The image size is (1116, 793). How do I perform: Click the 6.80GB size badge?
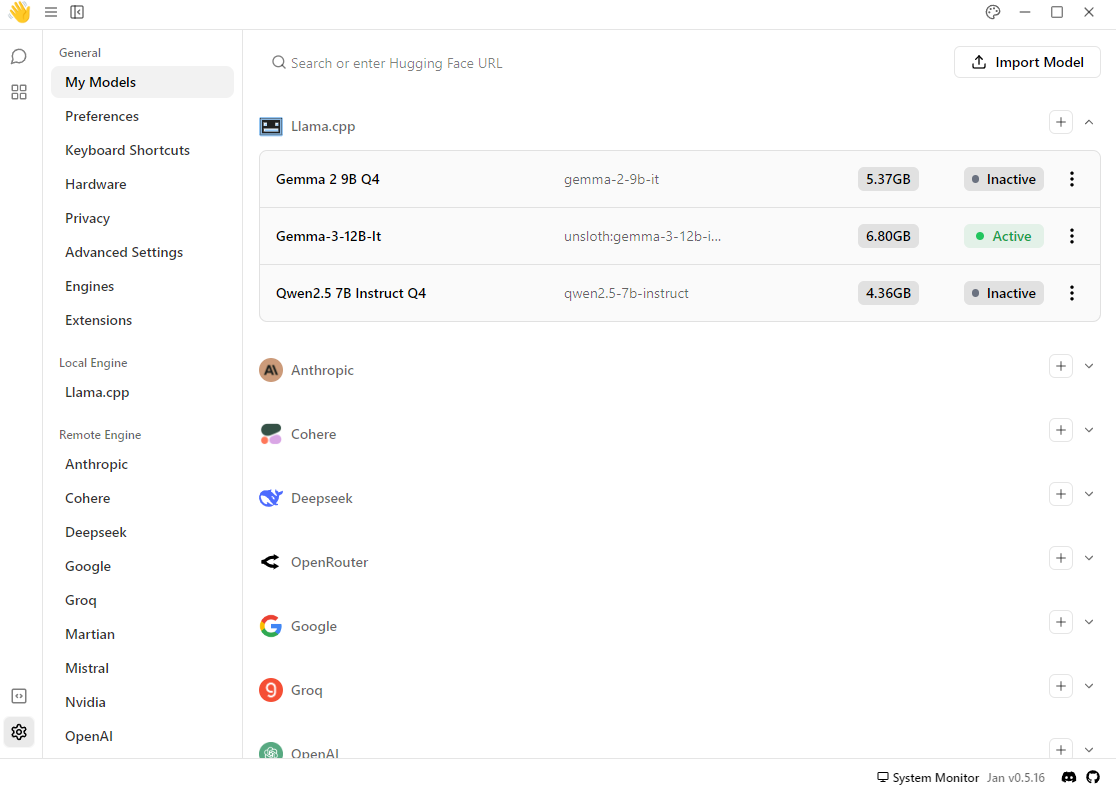(x=888, y=236)
